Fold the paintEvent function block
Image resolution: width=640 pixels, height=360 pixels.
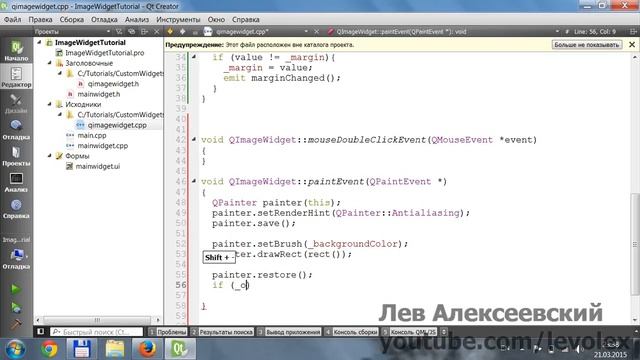[x=194, y=181]
